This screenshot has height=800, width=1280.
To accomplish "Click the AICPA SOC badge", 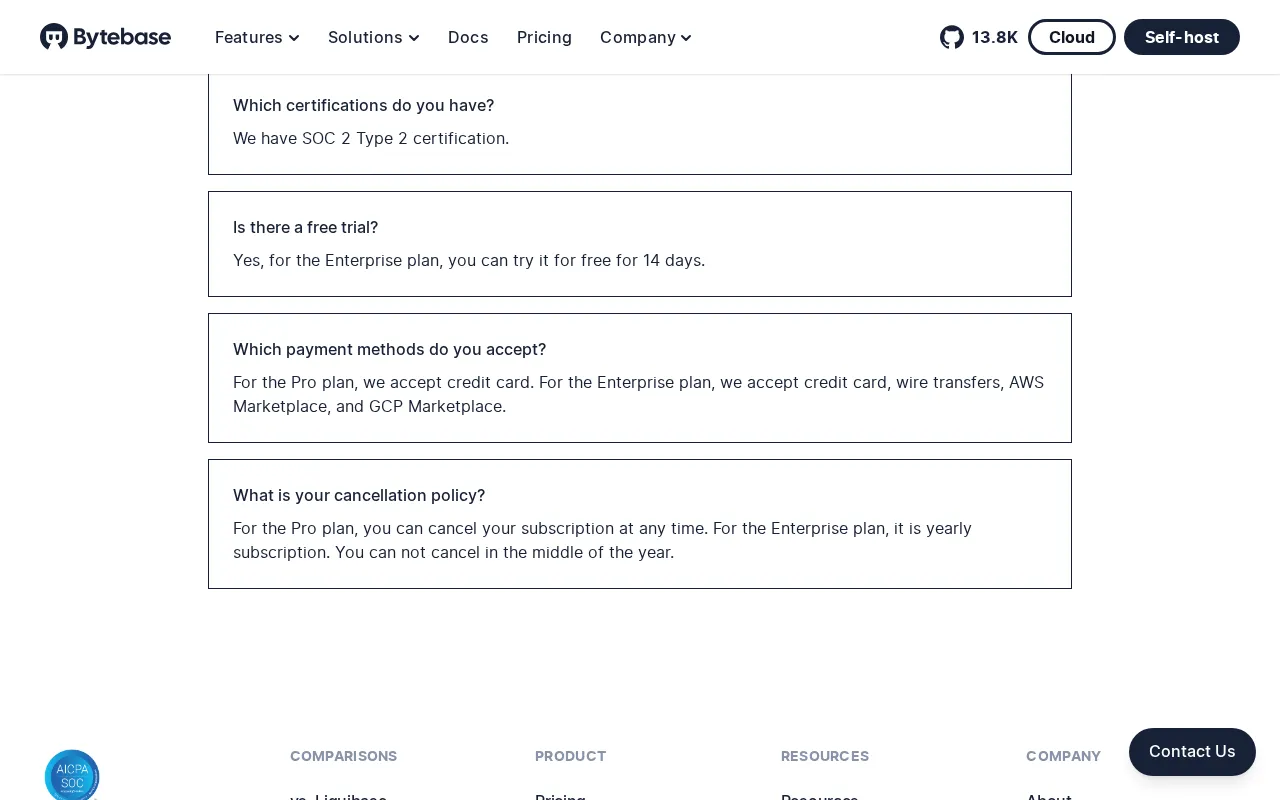I will pyautogui.click(x=72, y=775).
